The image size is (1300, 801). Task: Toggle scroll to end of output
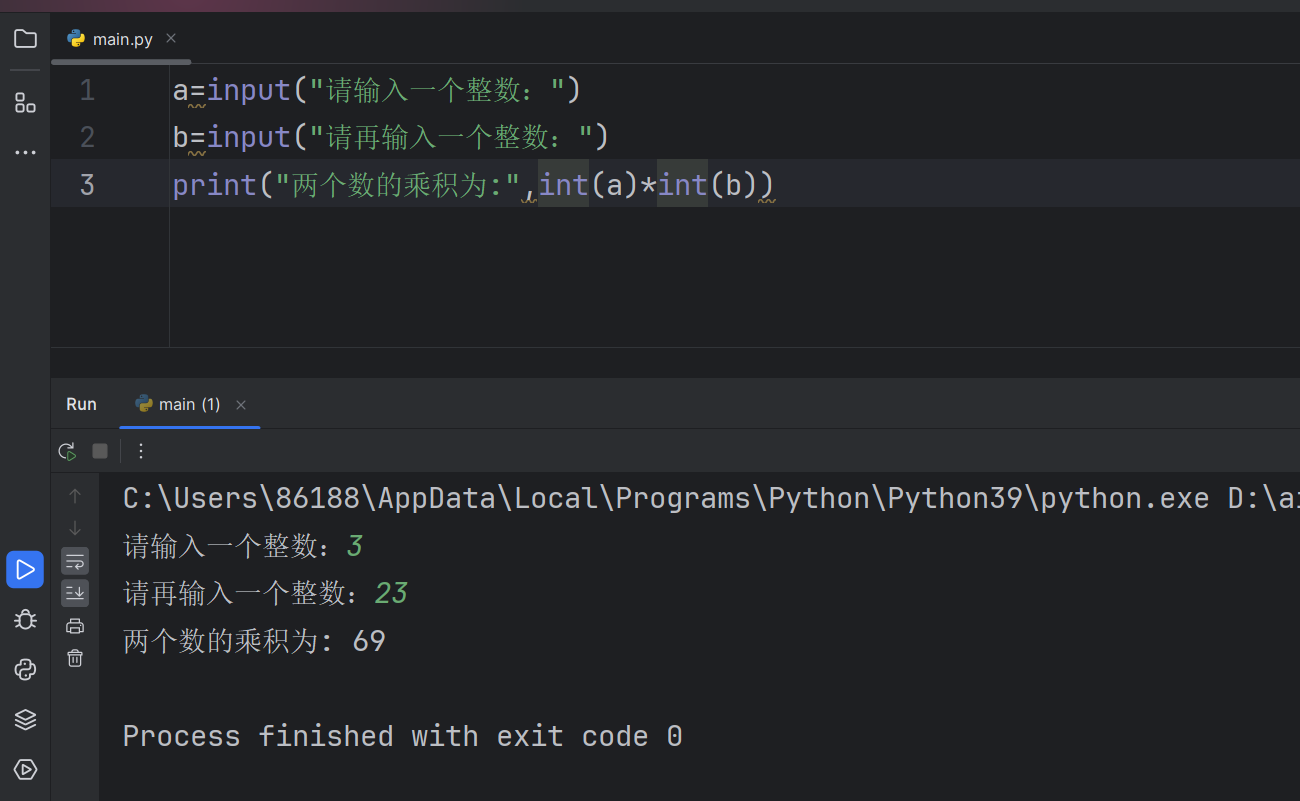[75, 593]
